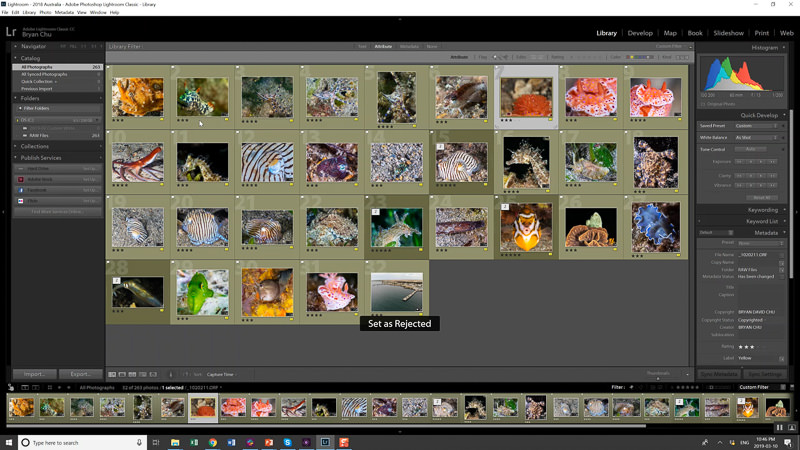Open the Metadata menu in menu bar
Screen dimensions: 800x450
(64, 12)
